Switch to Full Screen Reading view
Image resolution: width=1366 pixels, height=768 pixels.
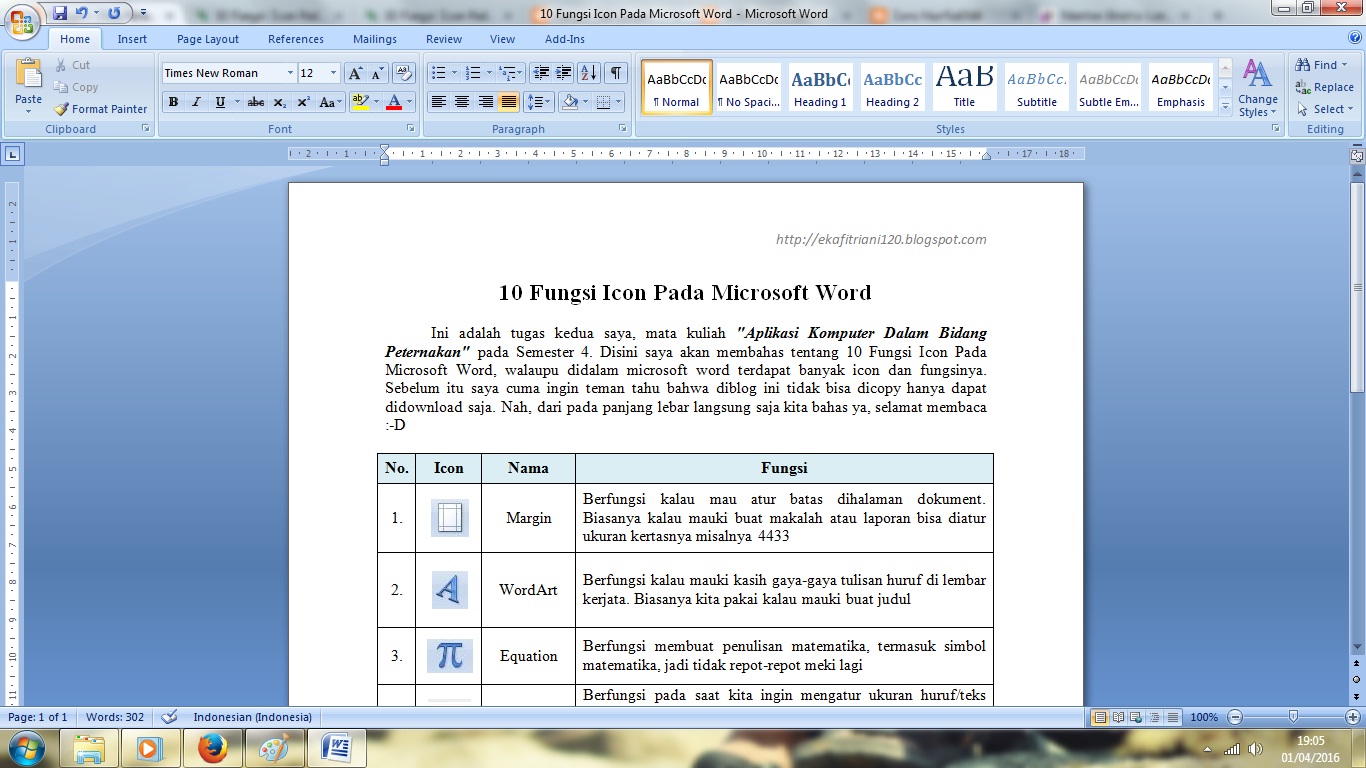[1119, 717]
